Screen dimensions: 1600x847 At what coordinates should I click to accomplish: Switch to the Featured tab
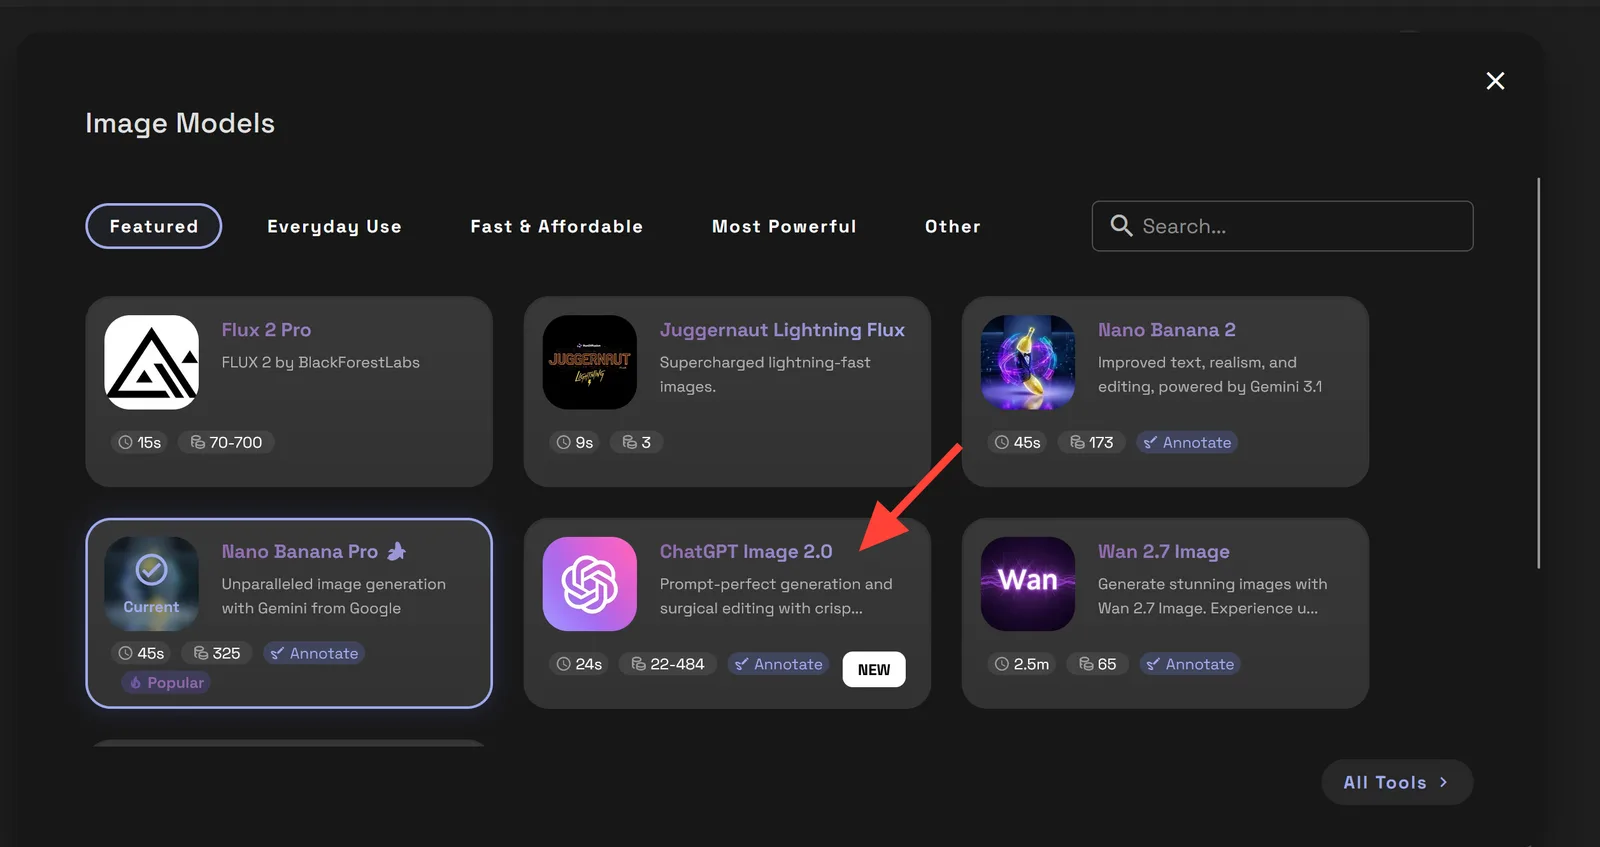(x=154, y=226)
